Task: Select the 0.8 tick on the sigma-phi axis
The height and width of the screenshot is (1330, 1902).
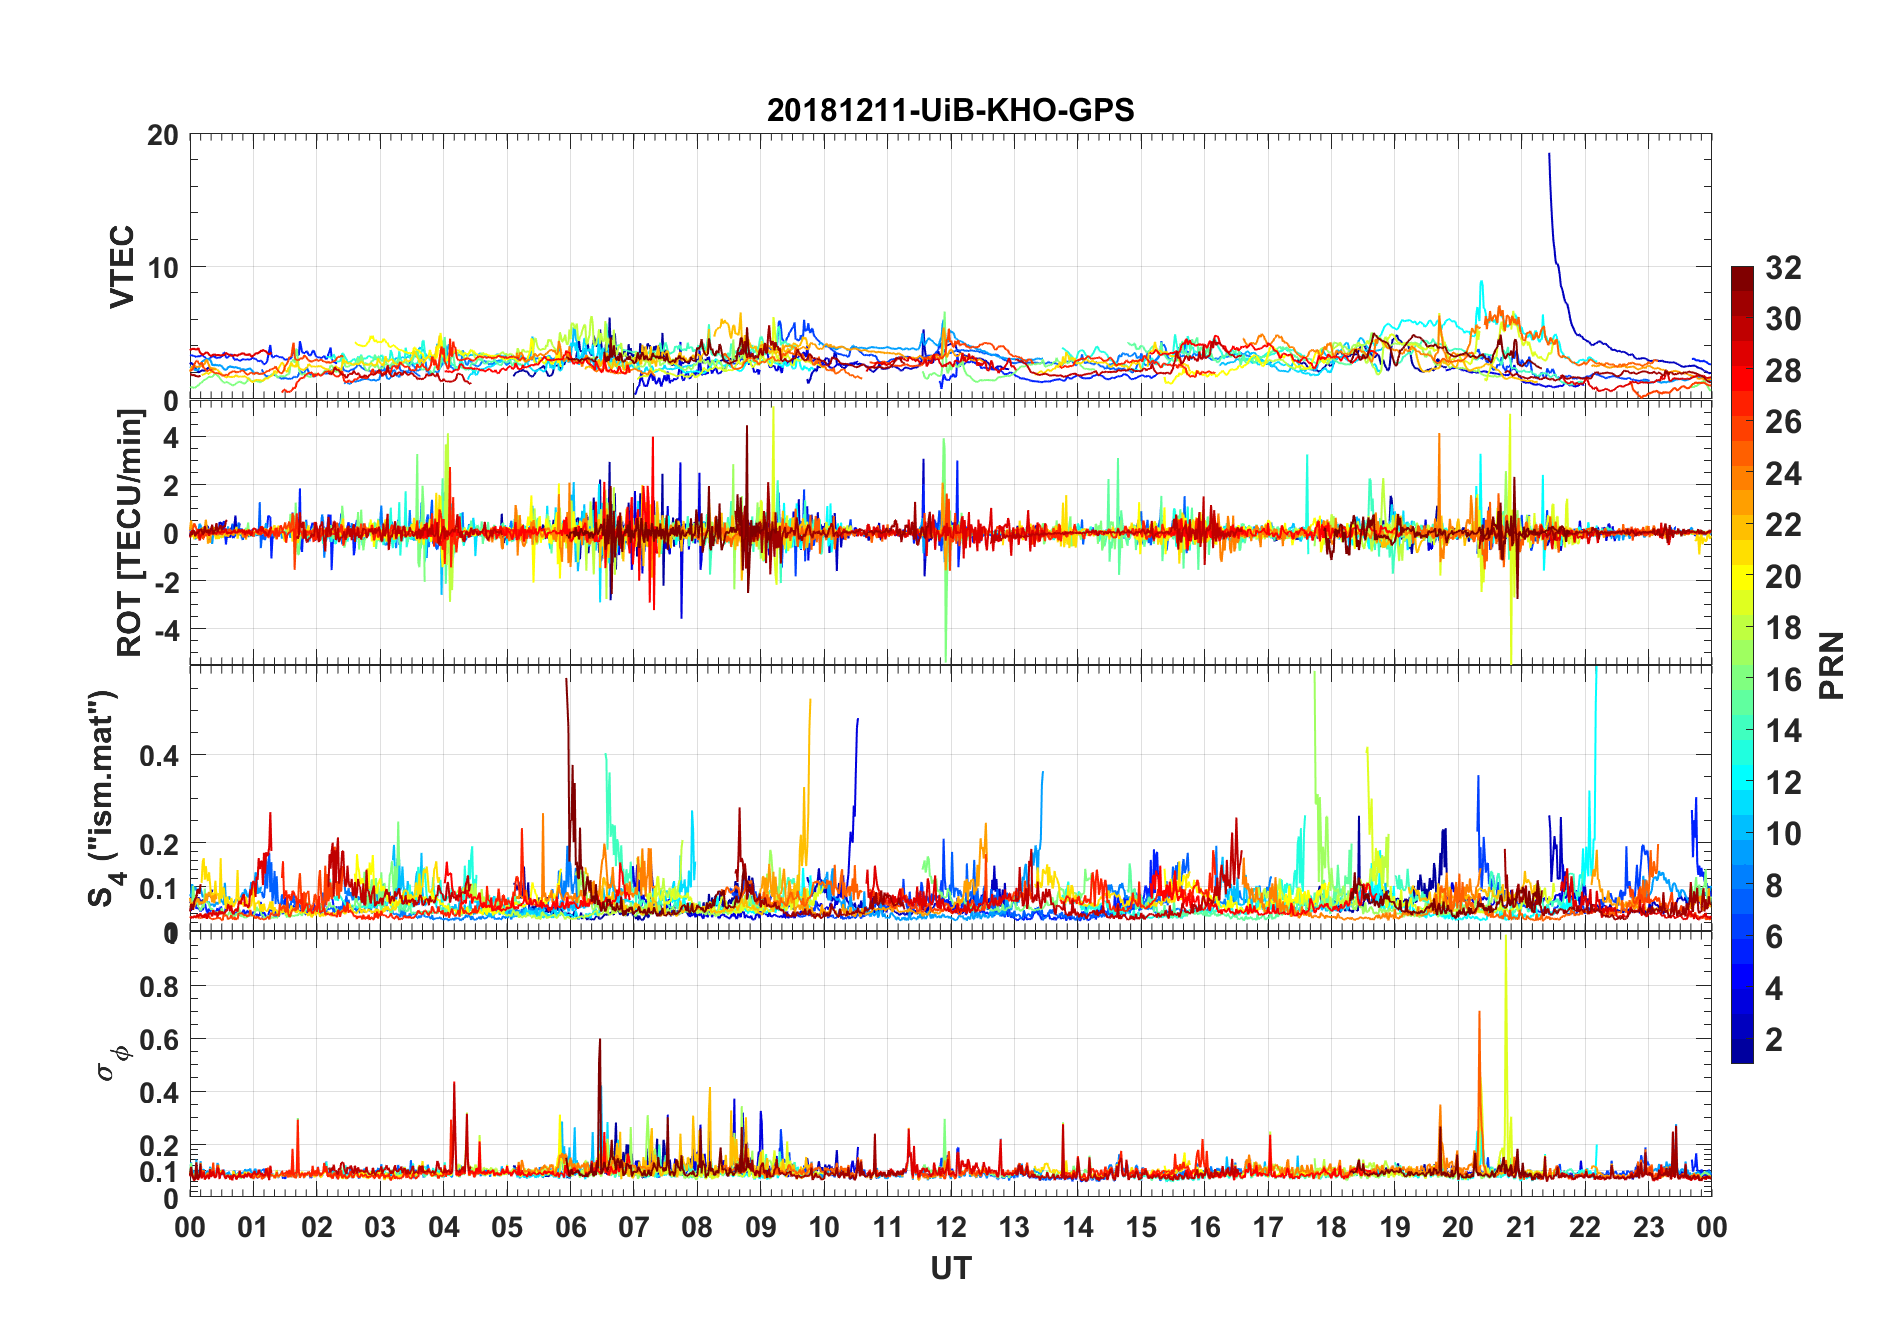Action: [159, 986]
